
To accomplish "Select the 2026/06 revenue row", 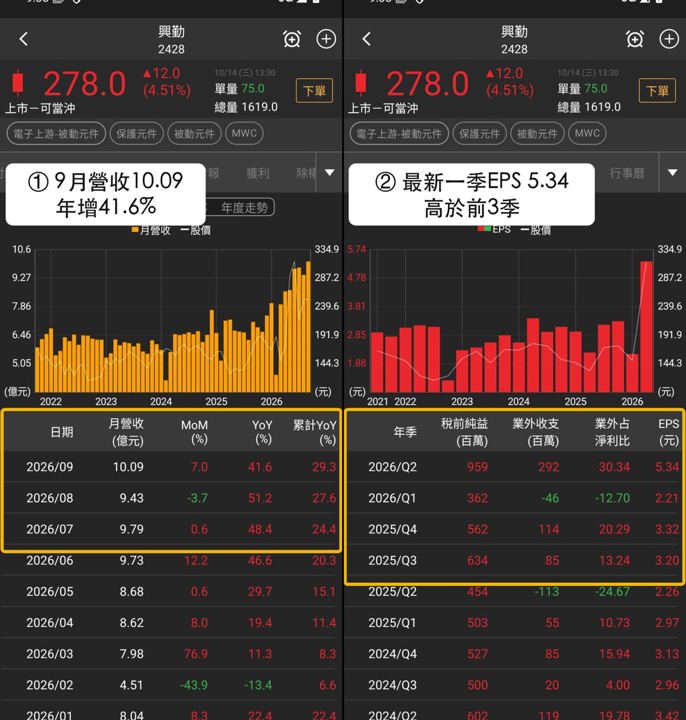I will click(x=171, y=561).
